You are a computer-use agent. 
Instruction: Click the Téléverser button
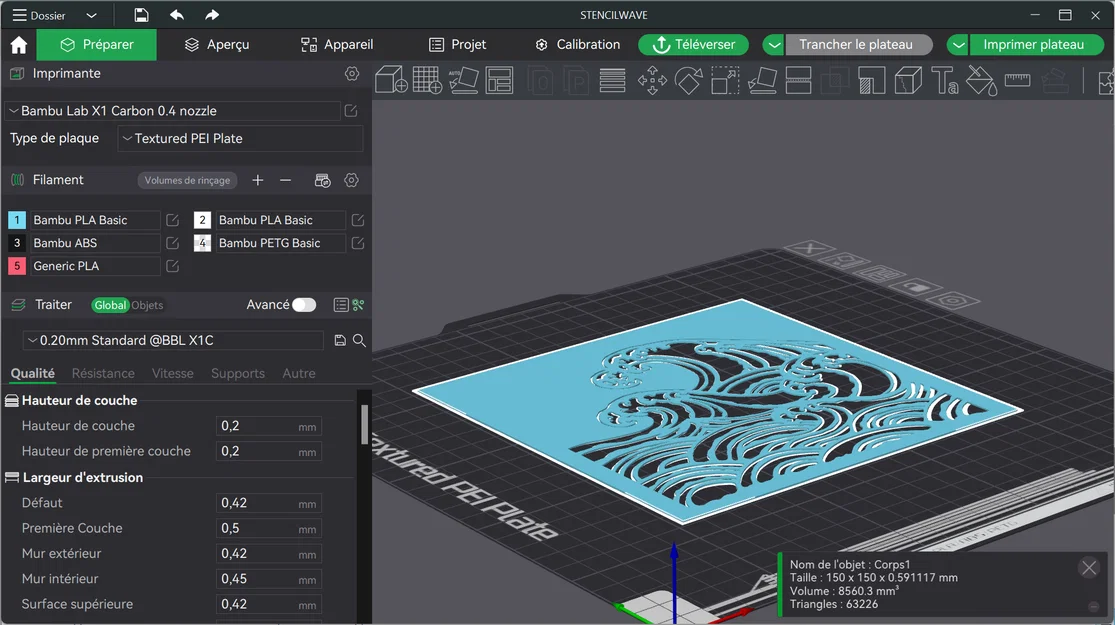coord(693,45)
